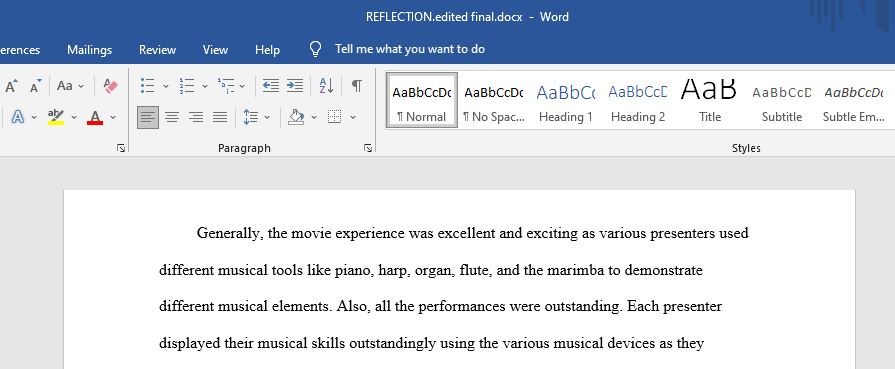Image resolution: width=895 pixels, height=369 pixels.
Task: Open the Help tab
Action: click(x=267, y=50)
